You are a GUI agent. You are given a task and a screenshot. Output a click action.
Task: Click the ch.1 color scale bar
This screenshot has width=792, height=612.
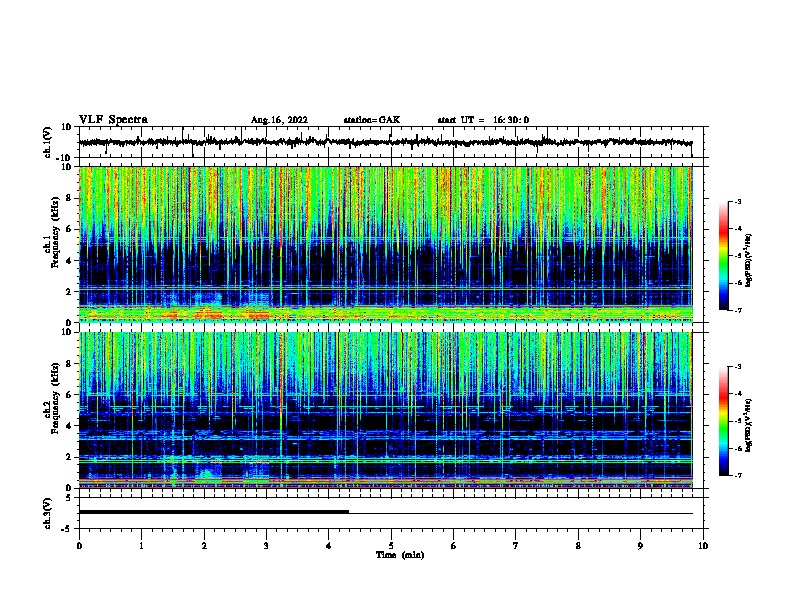(724, 256)
